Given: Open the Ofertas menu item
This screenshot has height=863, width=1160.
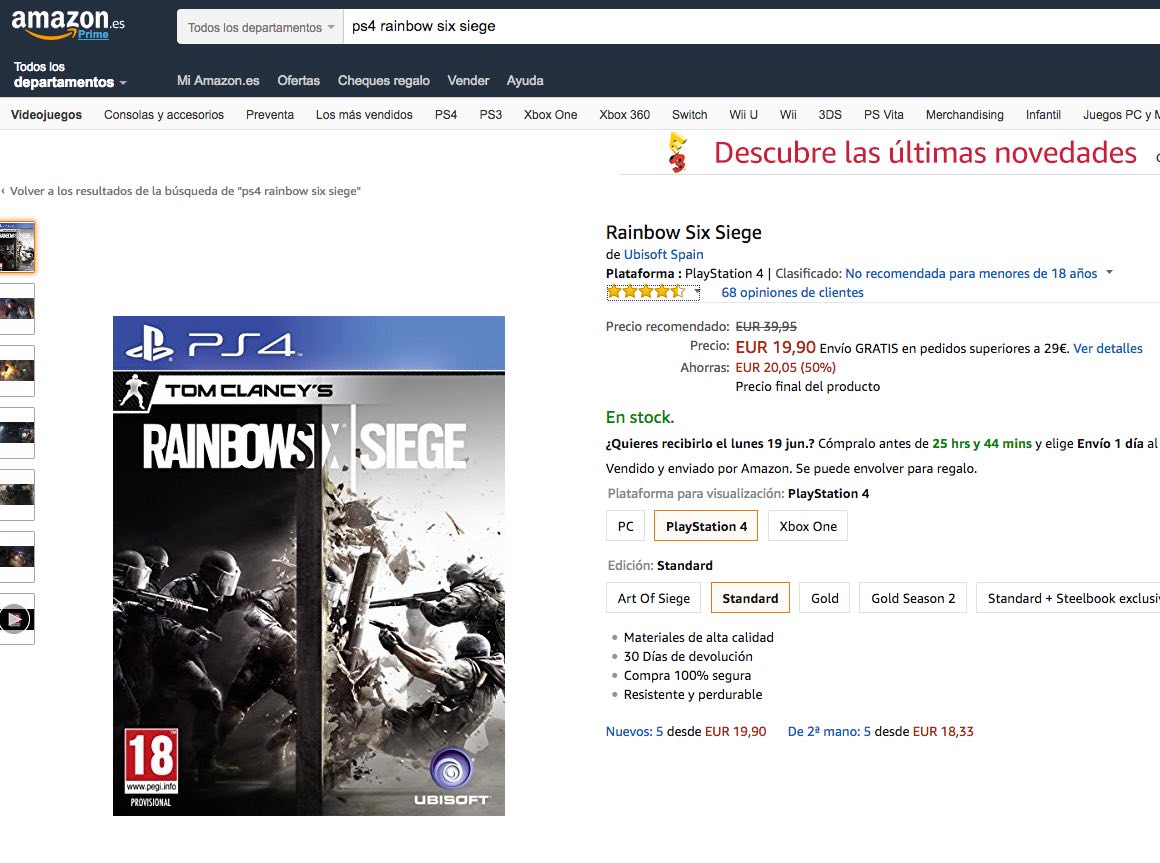Looking at the screenshot, I should coord(298,81).
